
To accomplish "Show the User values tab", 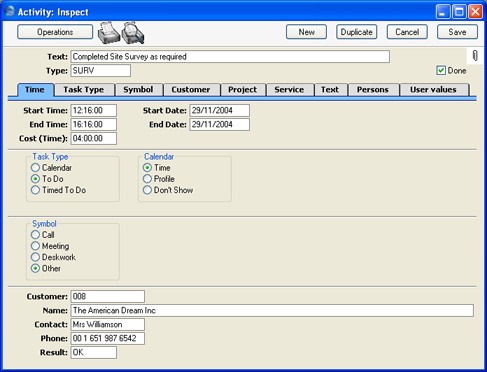I will [433, 90].
